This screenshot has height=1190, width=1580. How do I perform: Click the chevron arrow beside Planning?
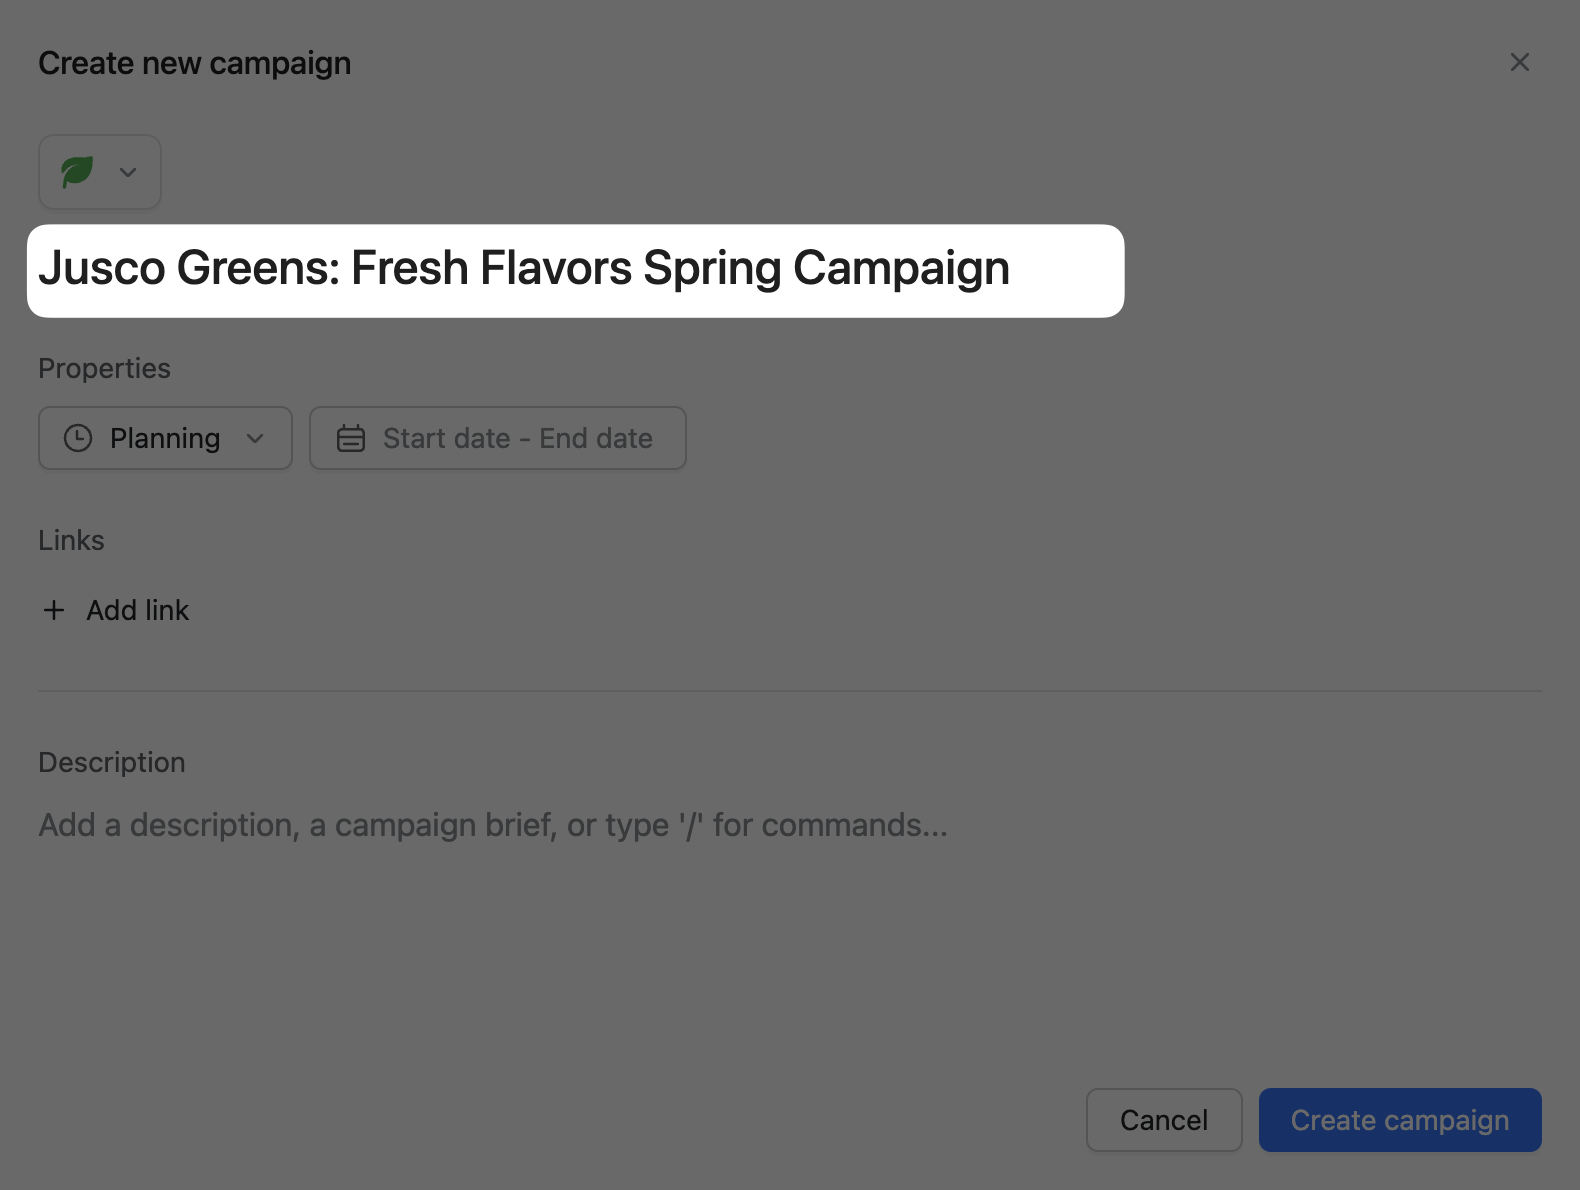click(255, 438)
